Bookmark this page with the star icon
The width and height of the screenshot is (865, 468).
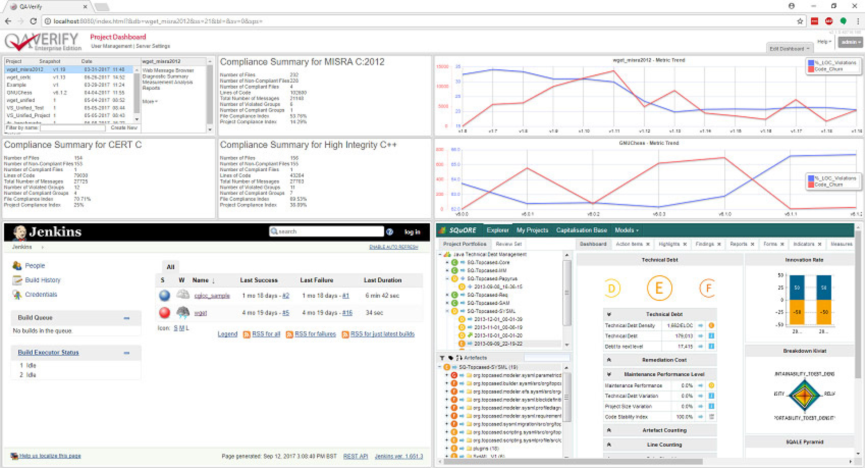pos(800,21)
